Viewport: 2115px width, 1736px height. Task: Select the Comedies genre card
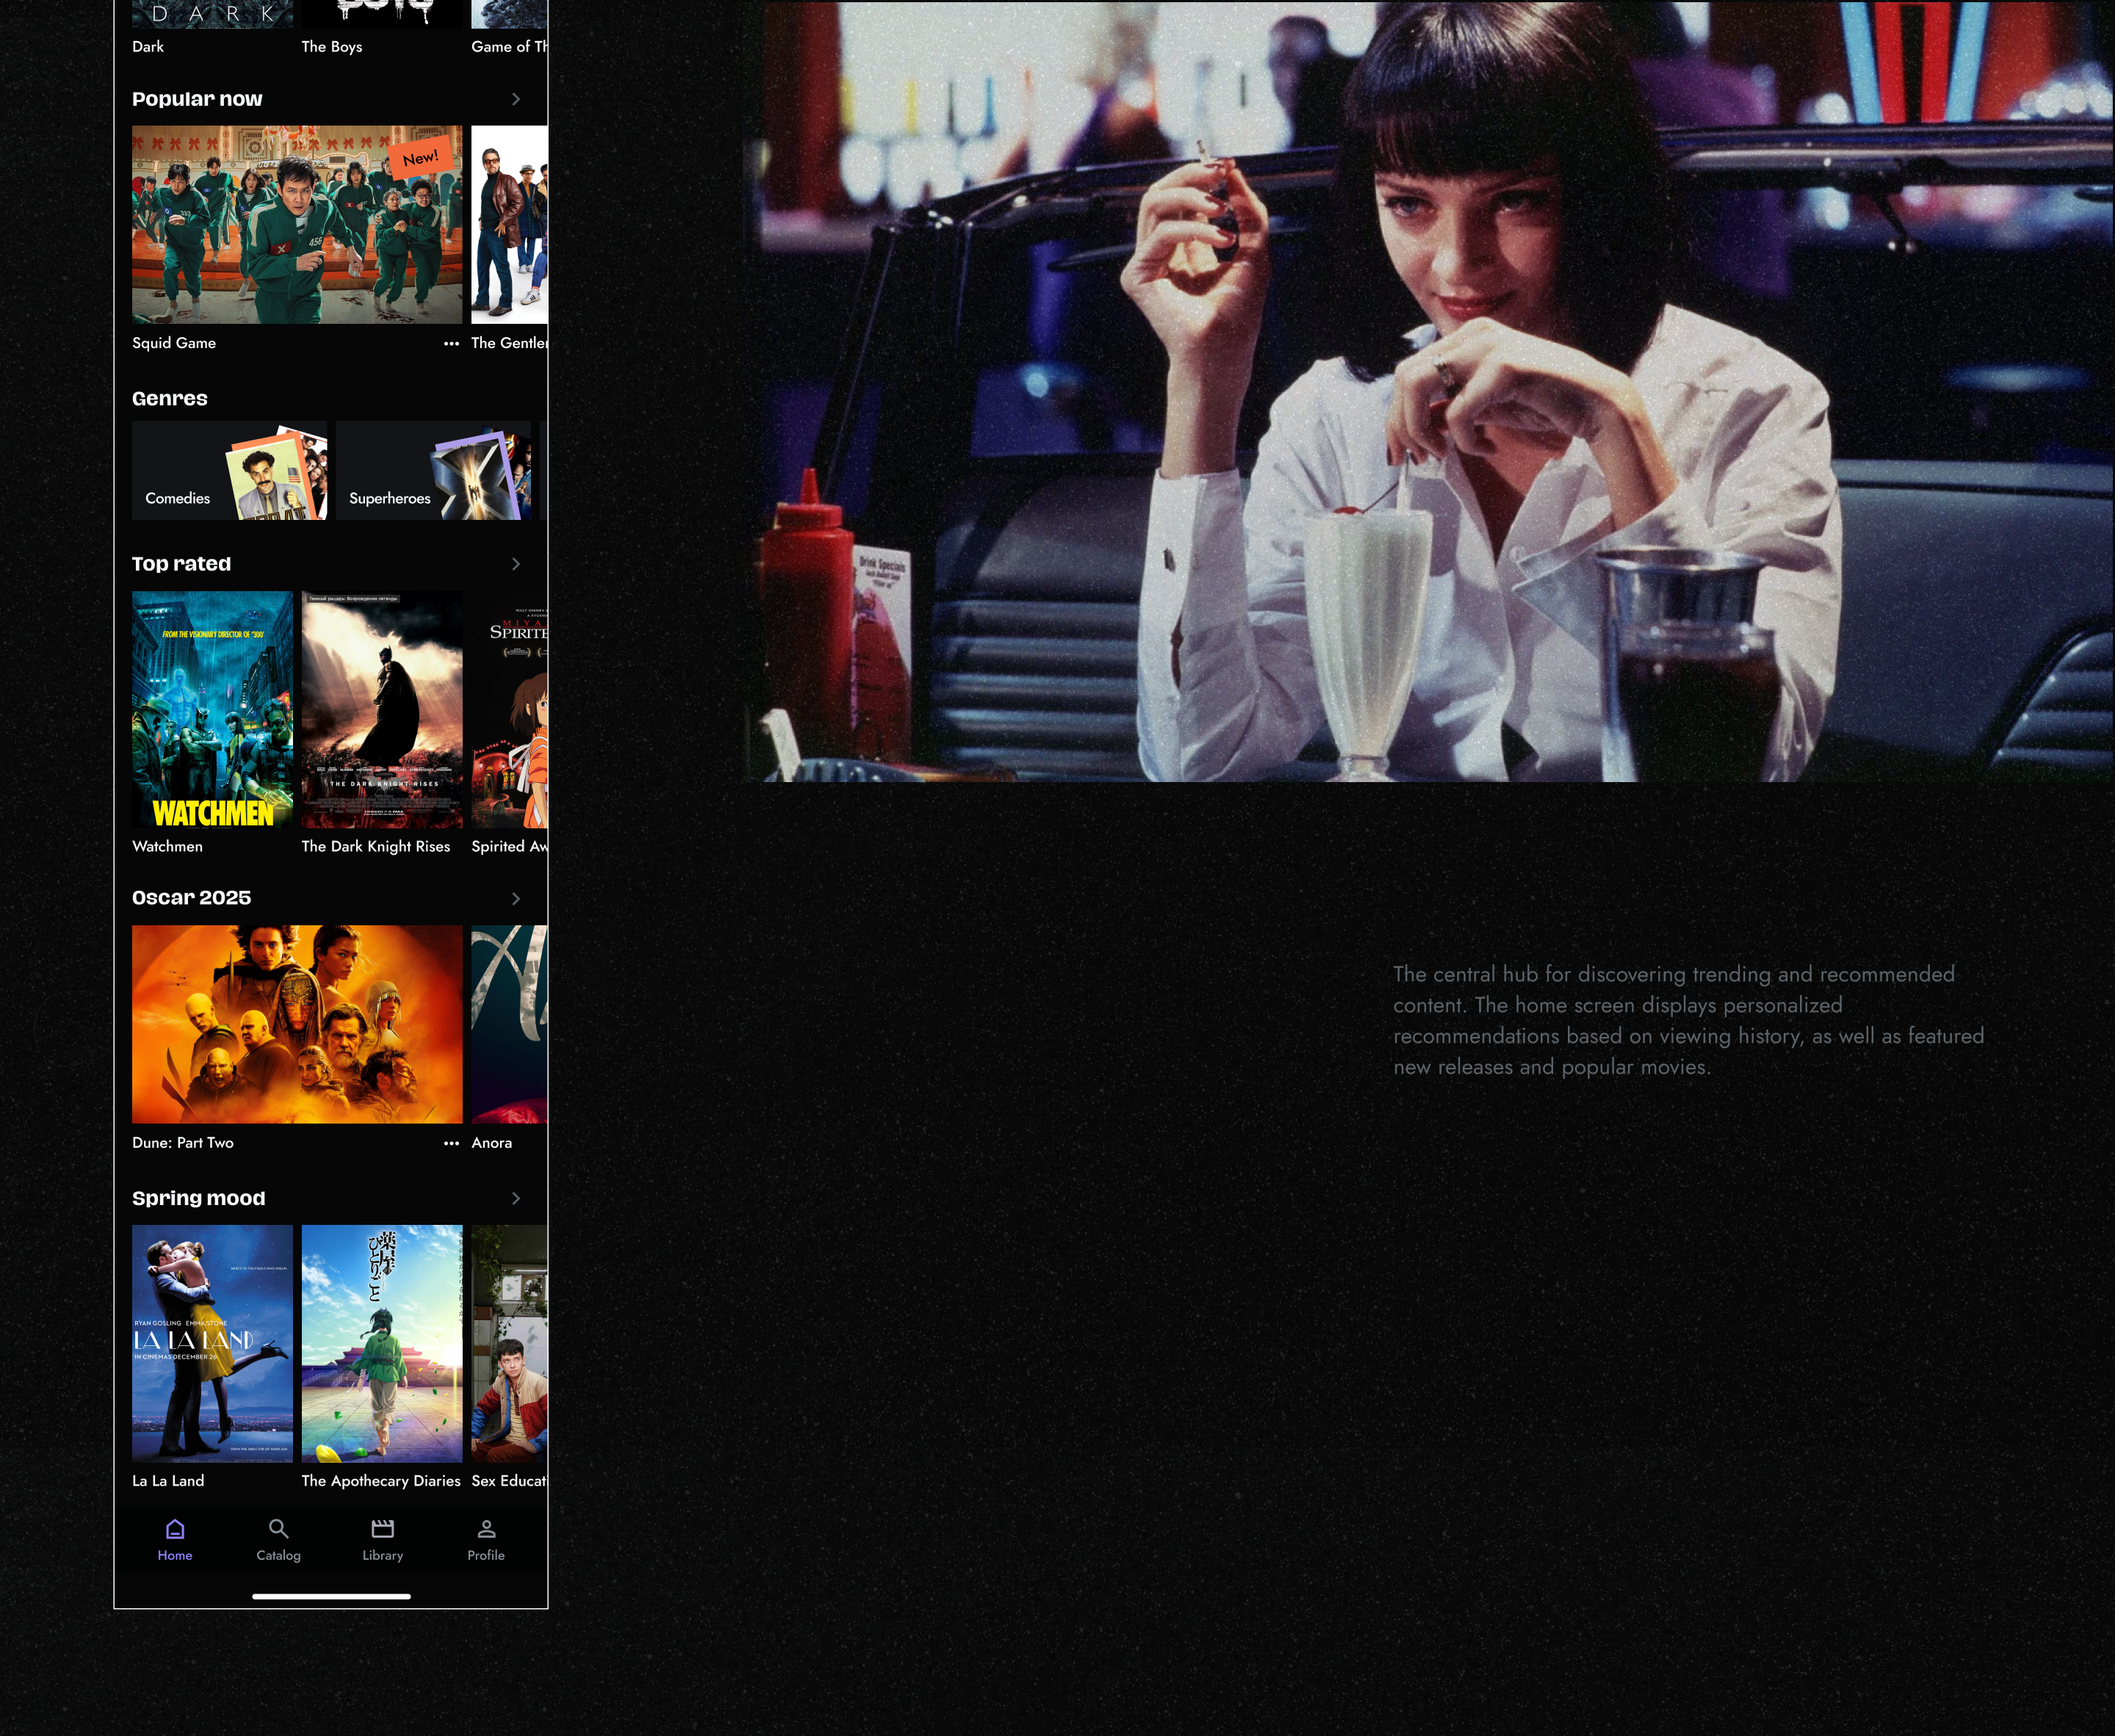229,471
